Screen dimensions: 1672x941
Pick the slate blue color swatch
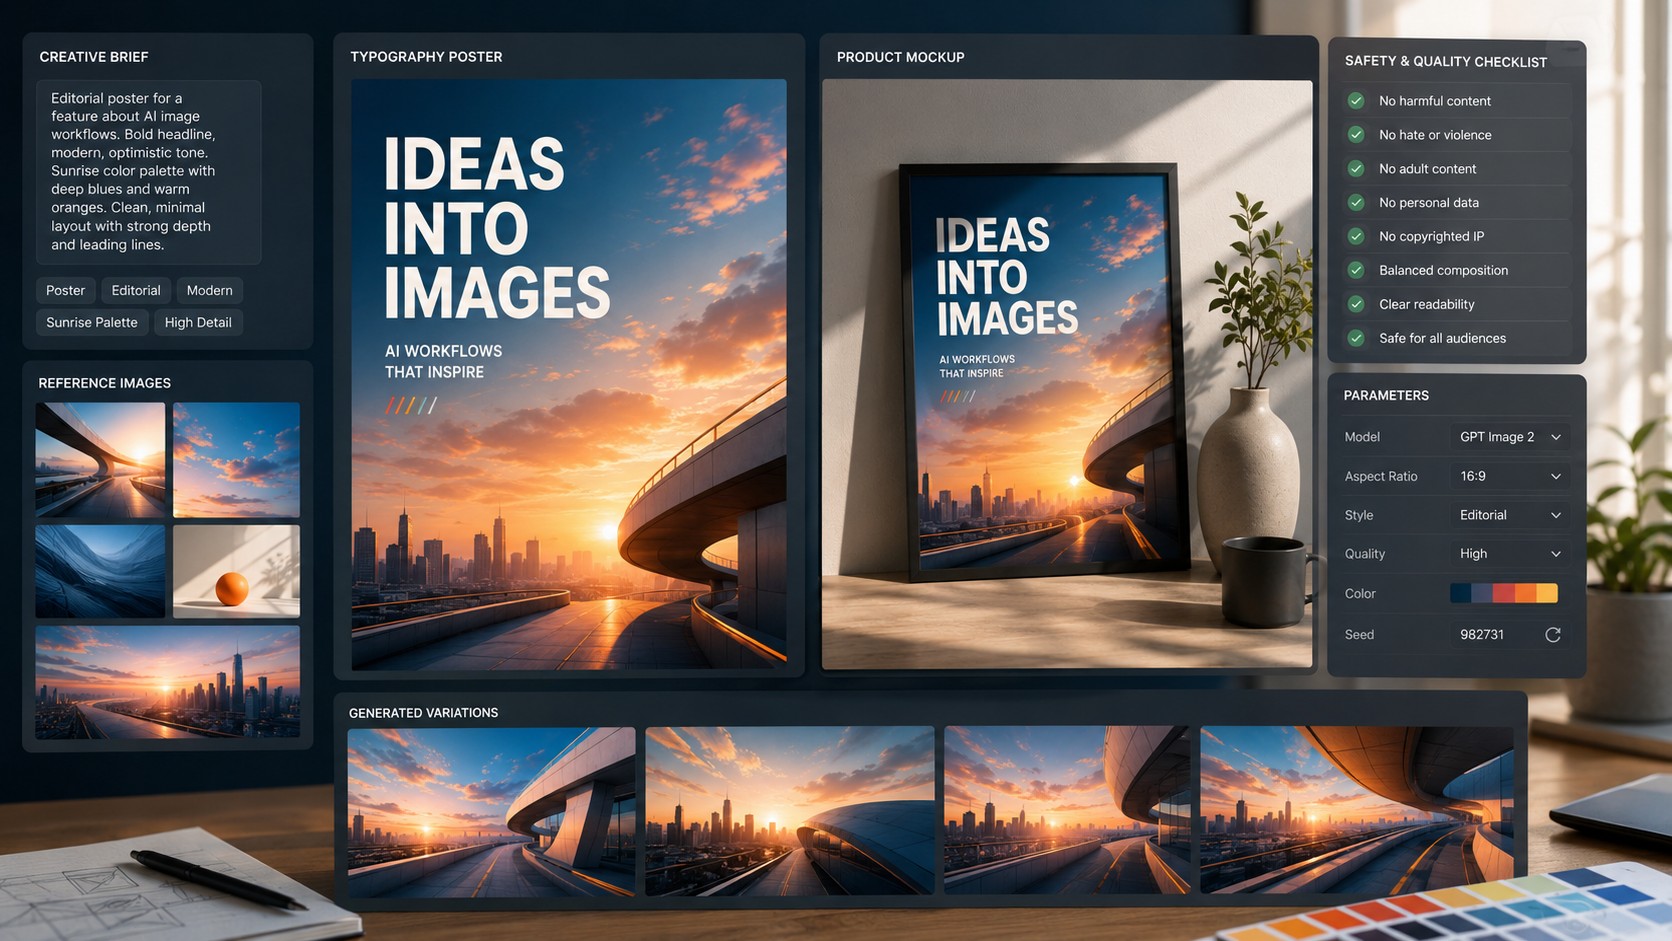click(x=1482, y=593)
